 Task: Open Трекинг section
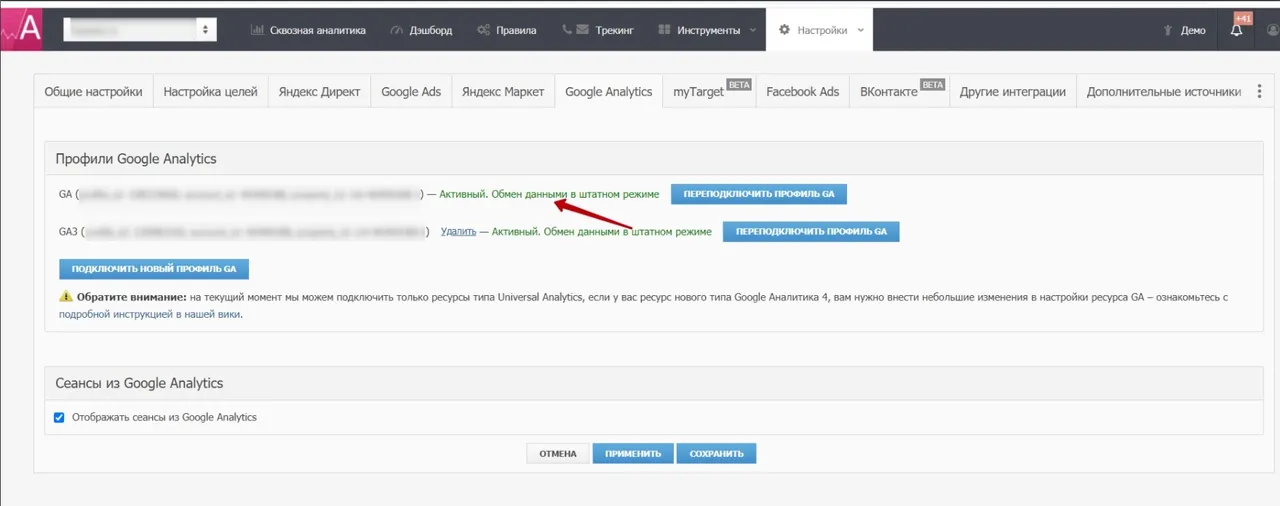[598, 30]
